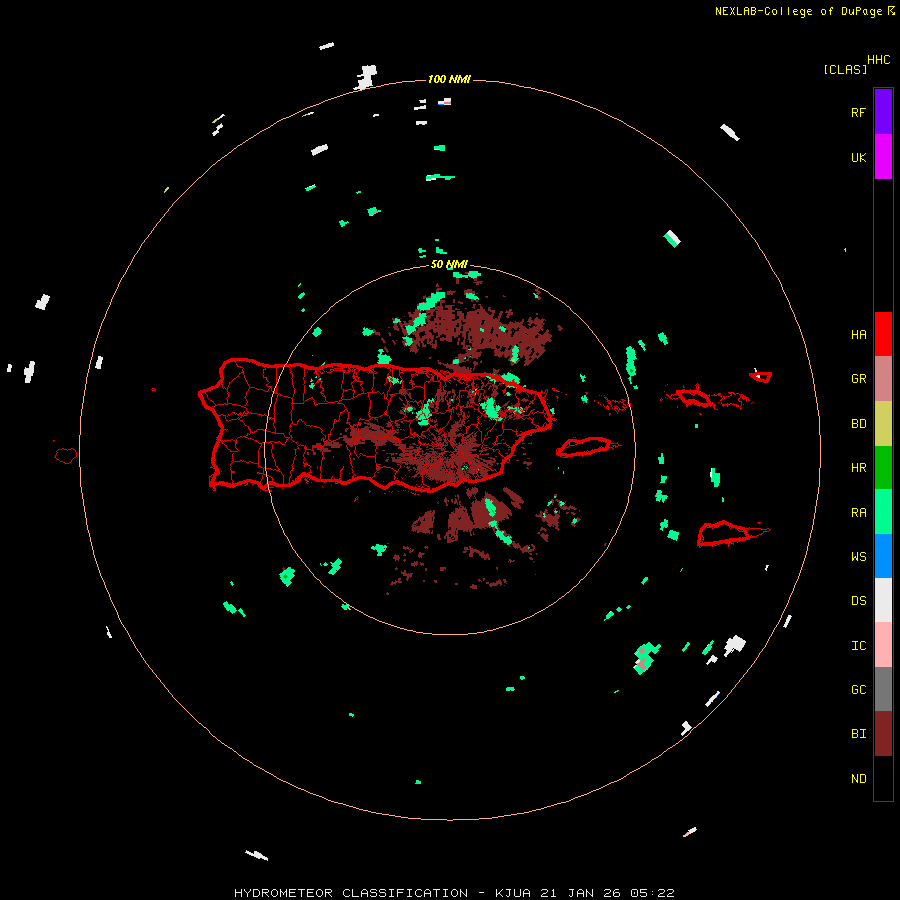Click the HR dark green legend swatch
The image size is (900, 900).
883,468
